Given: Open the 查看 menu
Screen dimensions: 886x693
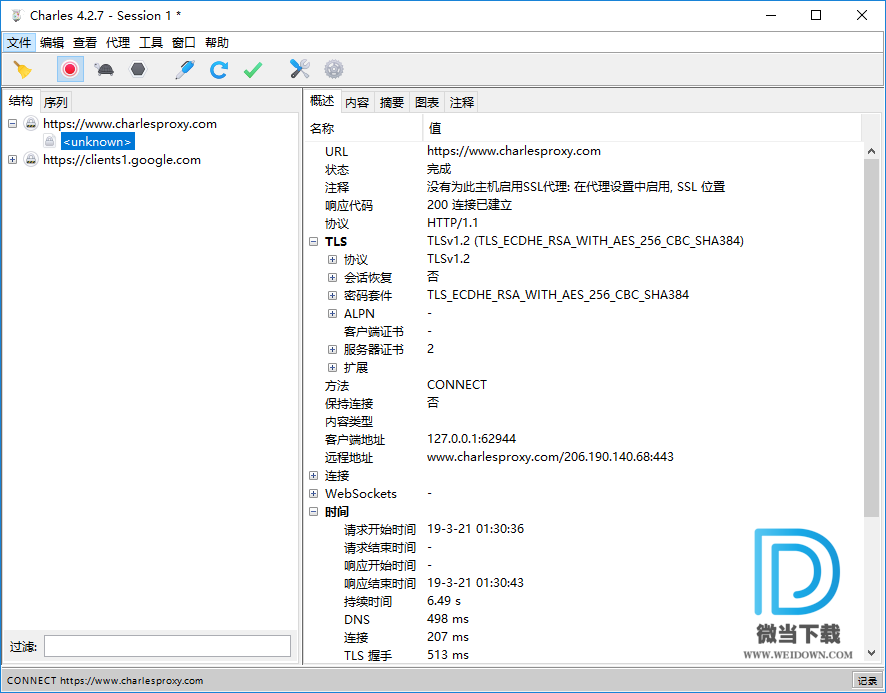Looking at the screenshot, I should click(85, 42).
